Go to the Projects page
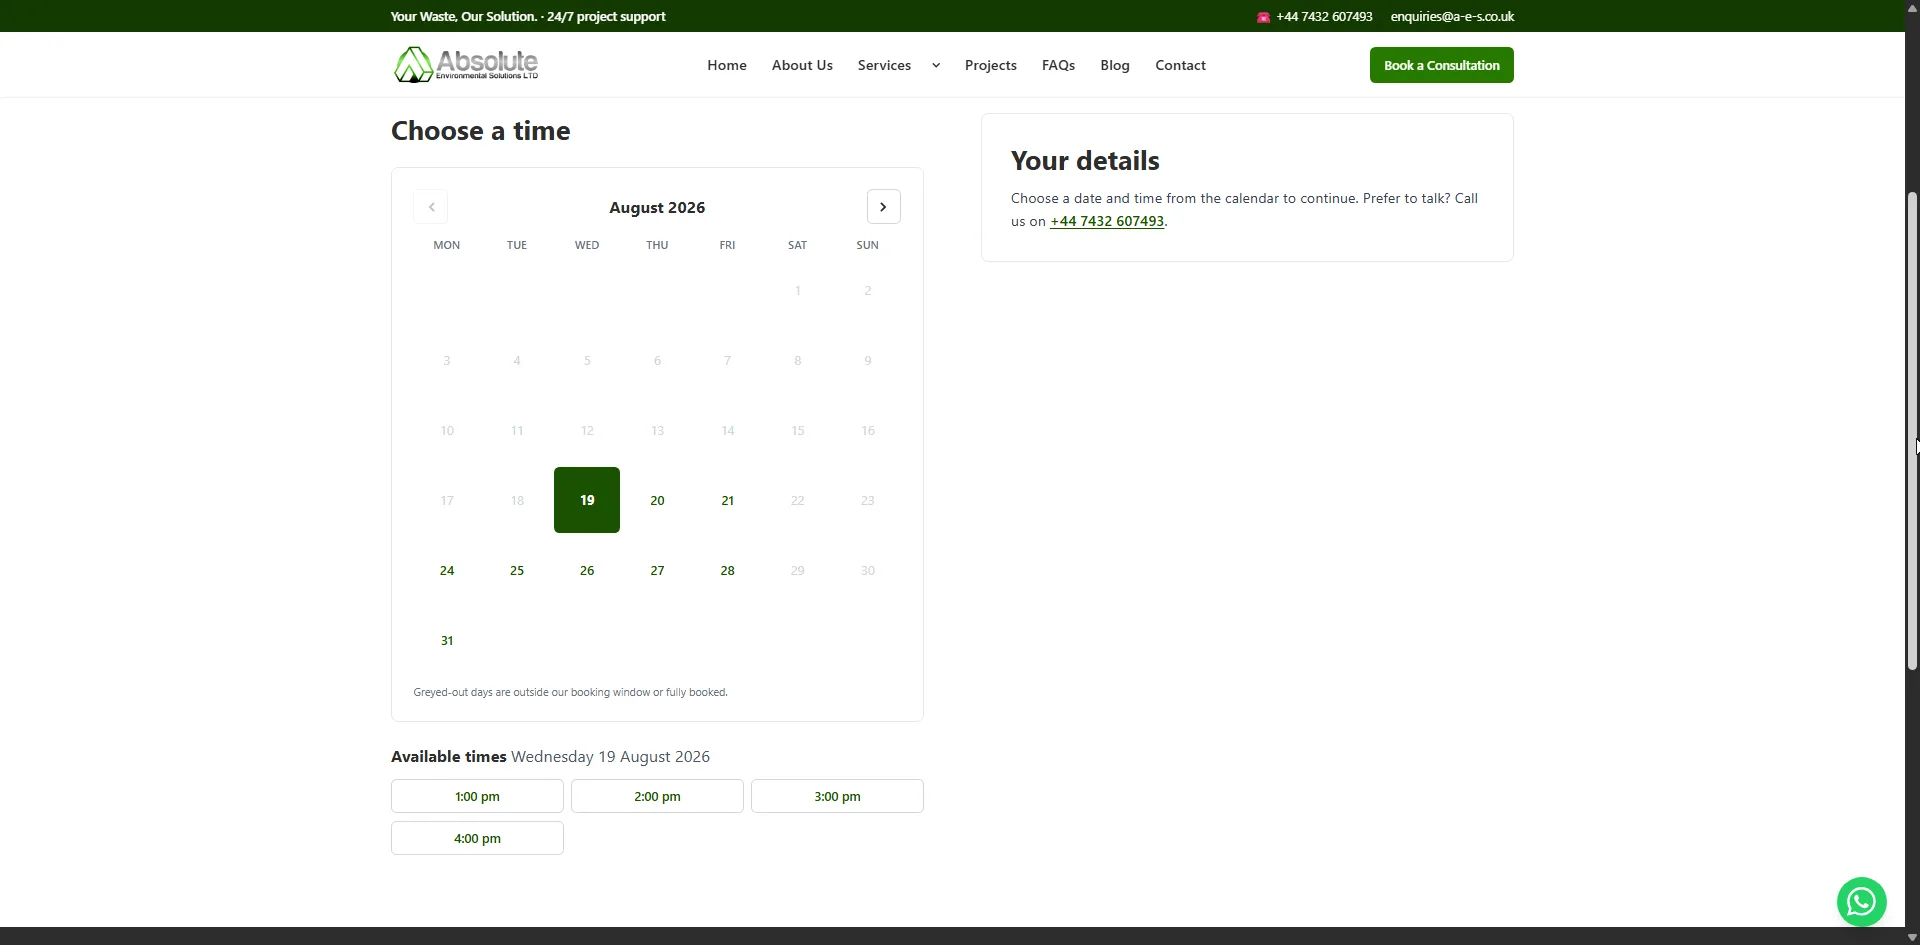 990,65
